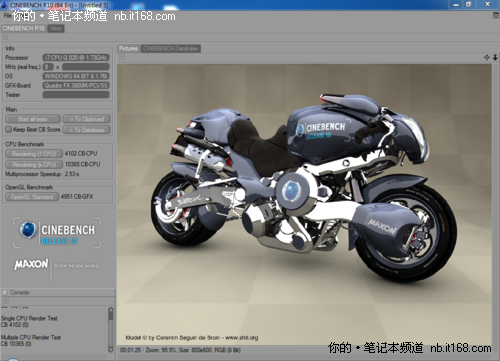500x361 pixels.
Task: Click the Start all tests button
Action: click(x=33, y=119)
